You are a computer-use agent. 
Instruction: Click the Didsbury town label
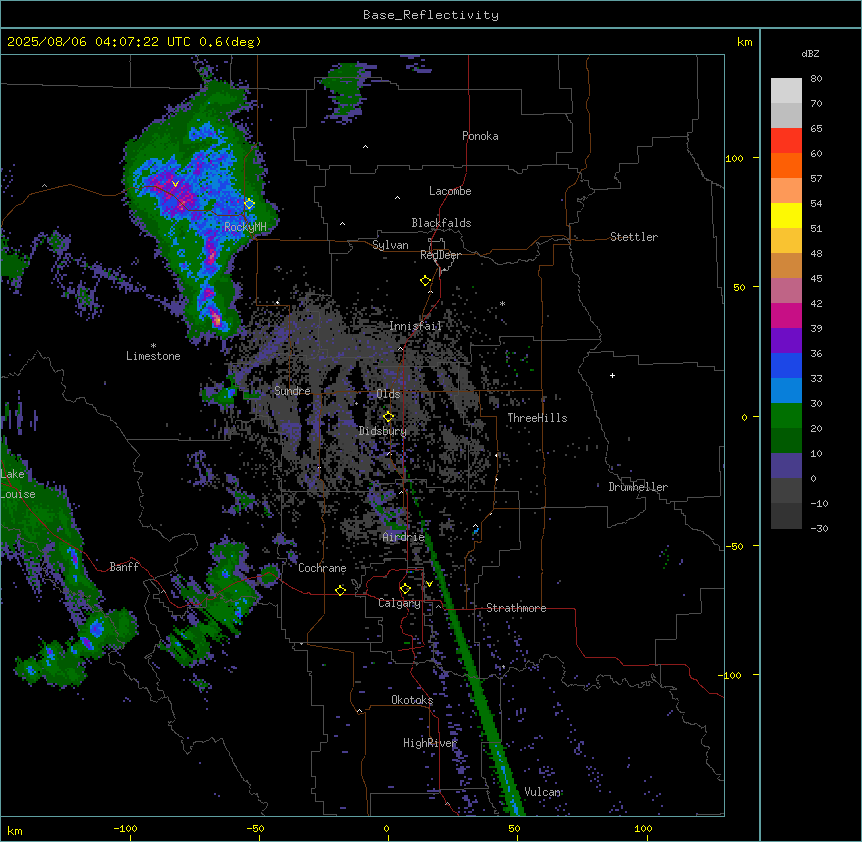383,431
